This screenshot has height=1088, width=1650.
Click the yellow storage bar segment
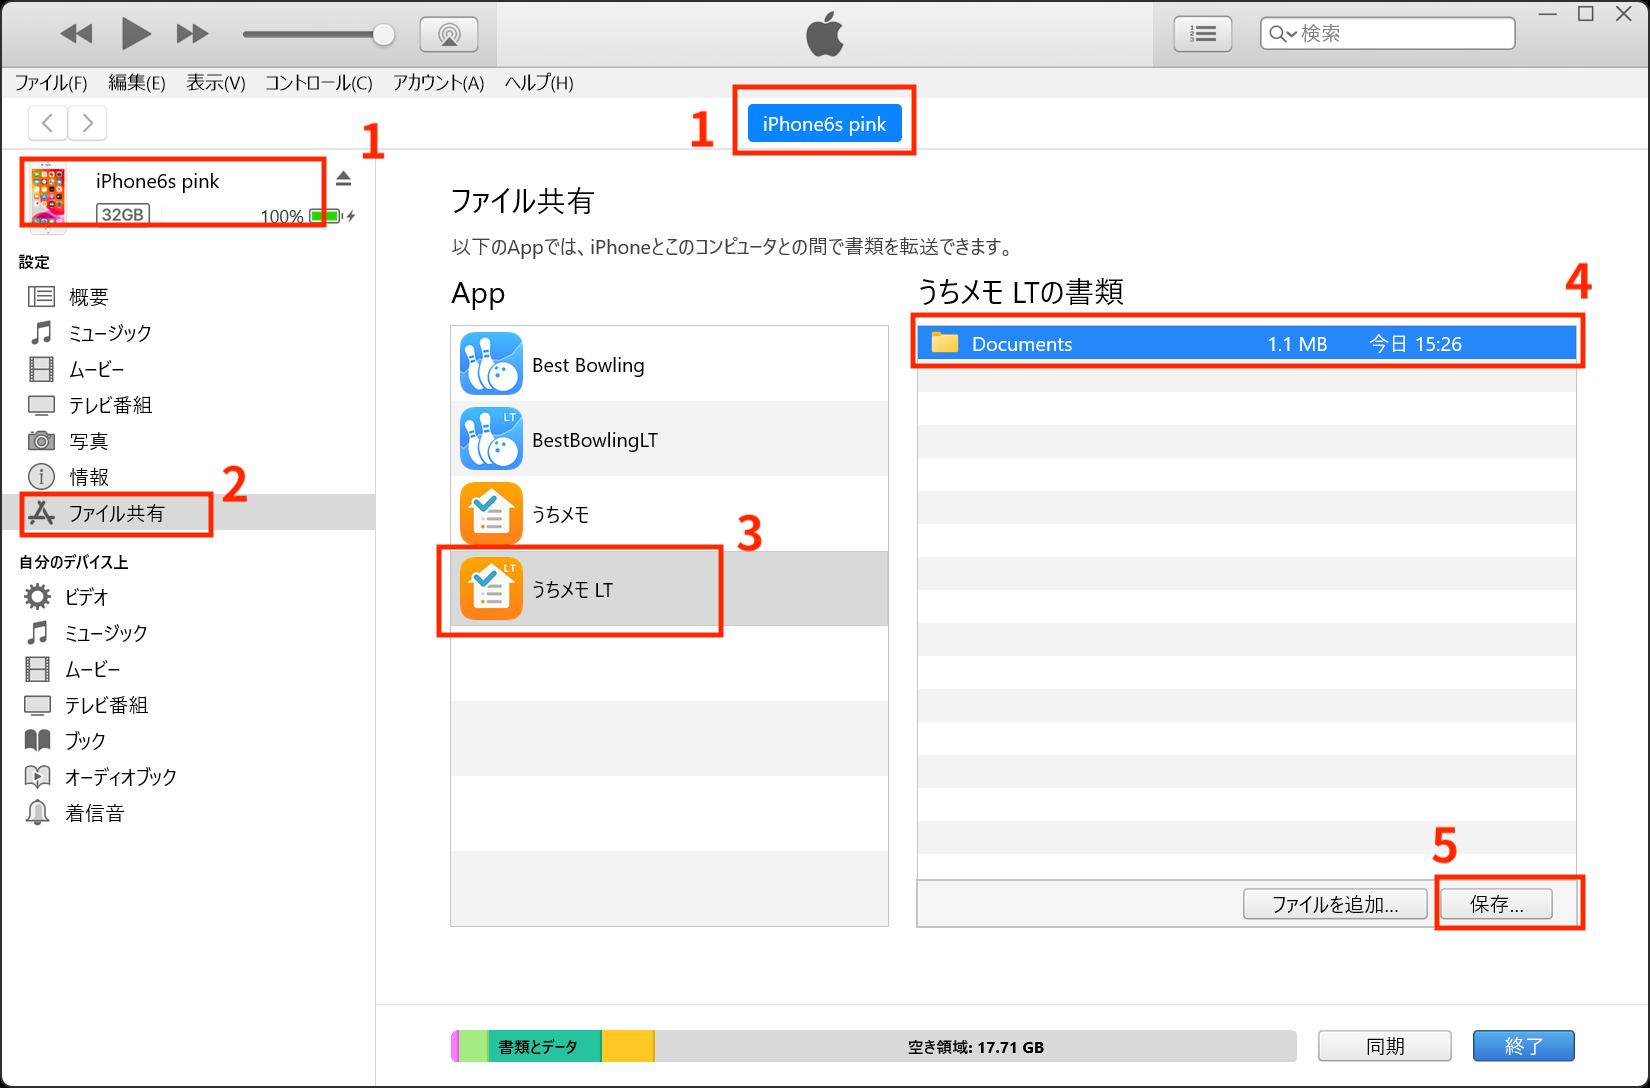pos(628,1046)
